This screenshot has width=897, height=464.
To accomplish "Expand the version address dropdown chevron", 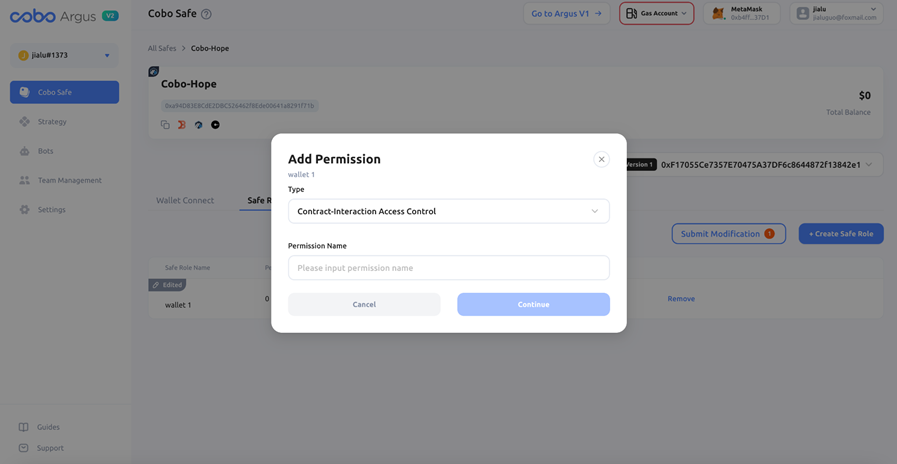I will pyautogui.click(x=869, y=165).
